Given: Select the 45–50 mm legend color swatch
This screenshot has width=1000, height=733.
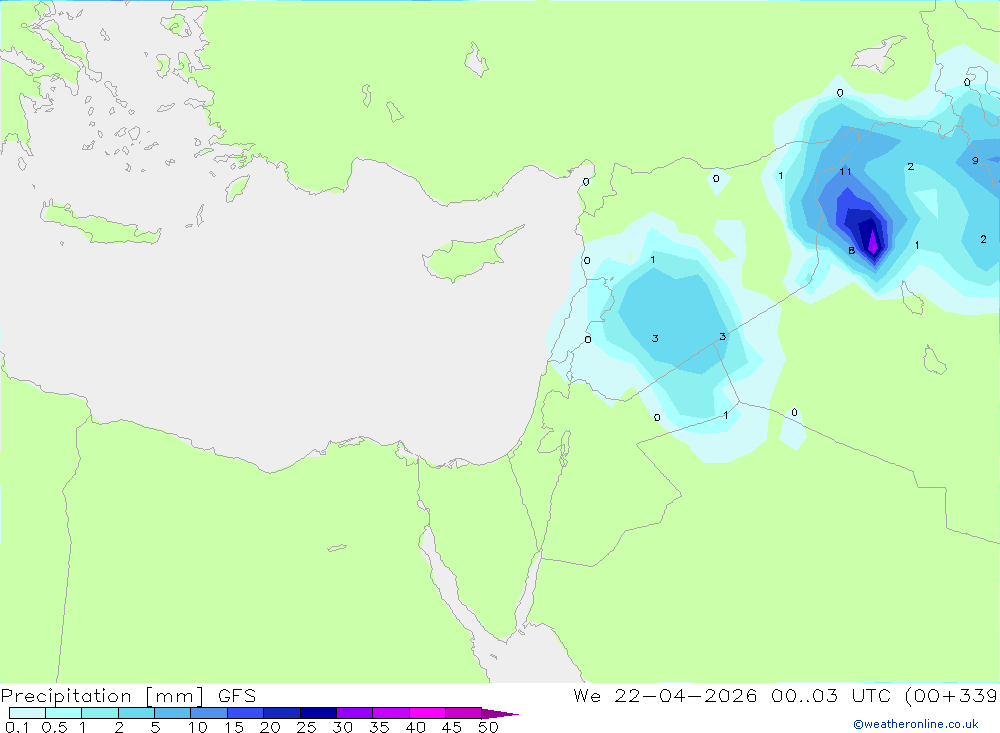Looking at the screenshot, I should click(463, 713).
